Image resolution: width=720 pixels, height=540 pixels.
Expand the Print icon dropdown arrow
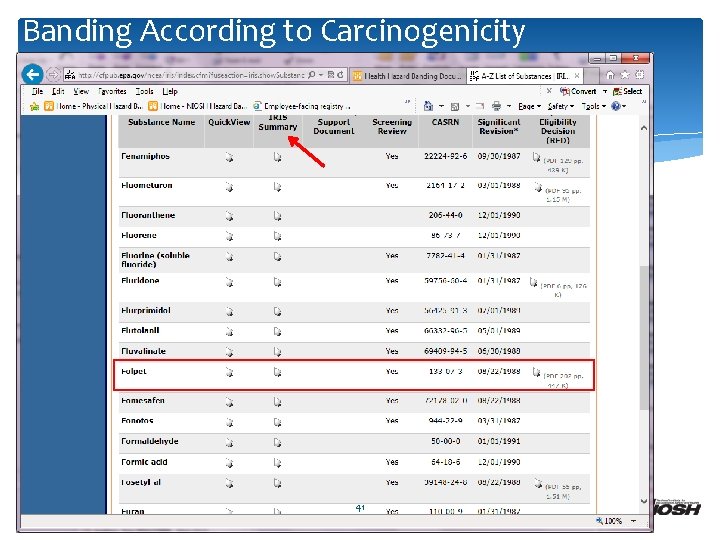(509, 107)
